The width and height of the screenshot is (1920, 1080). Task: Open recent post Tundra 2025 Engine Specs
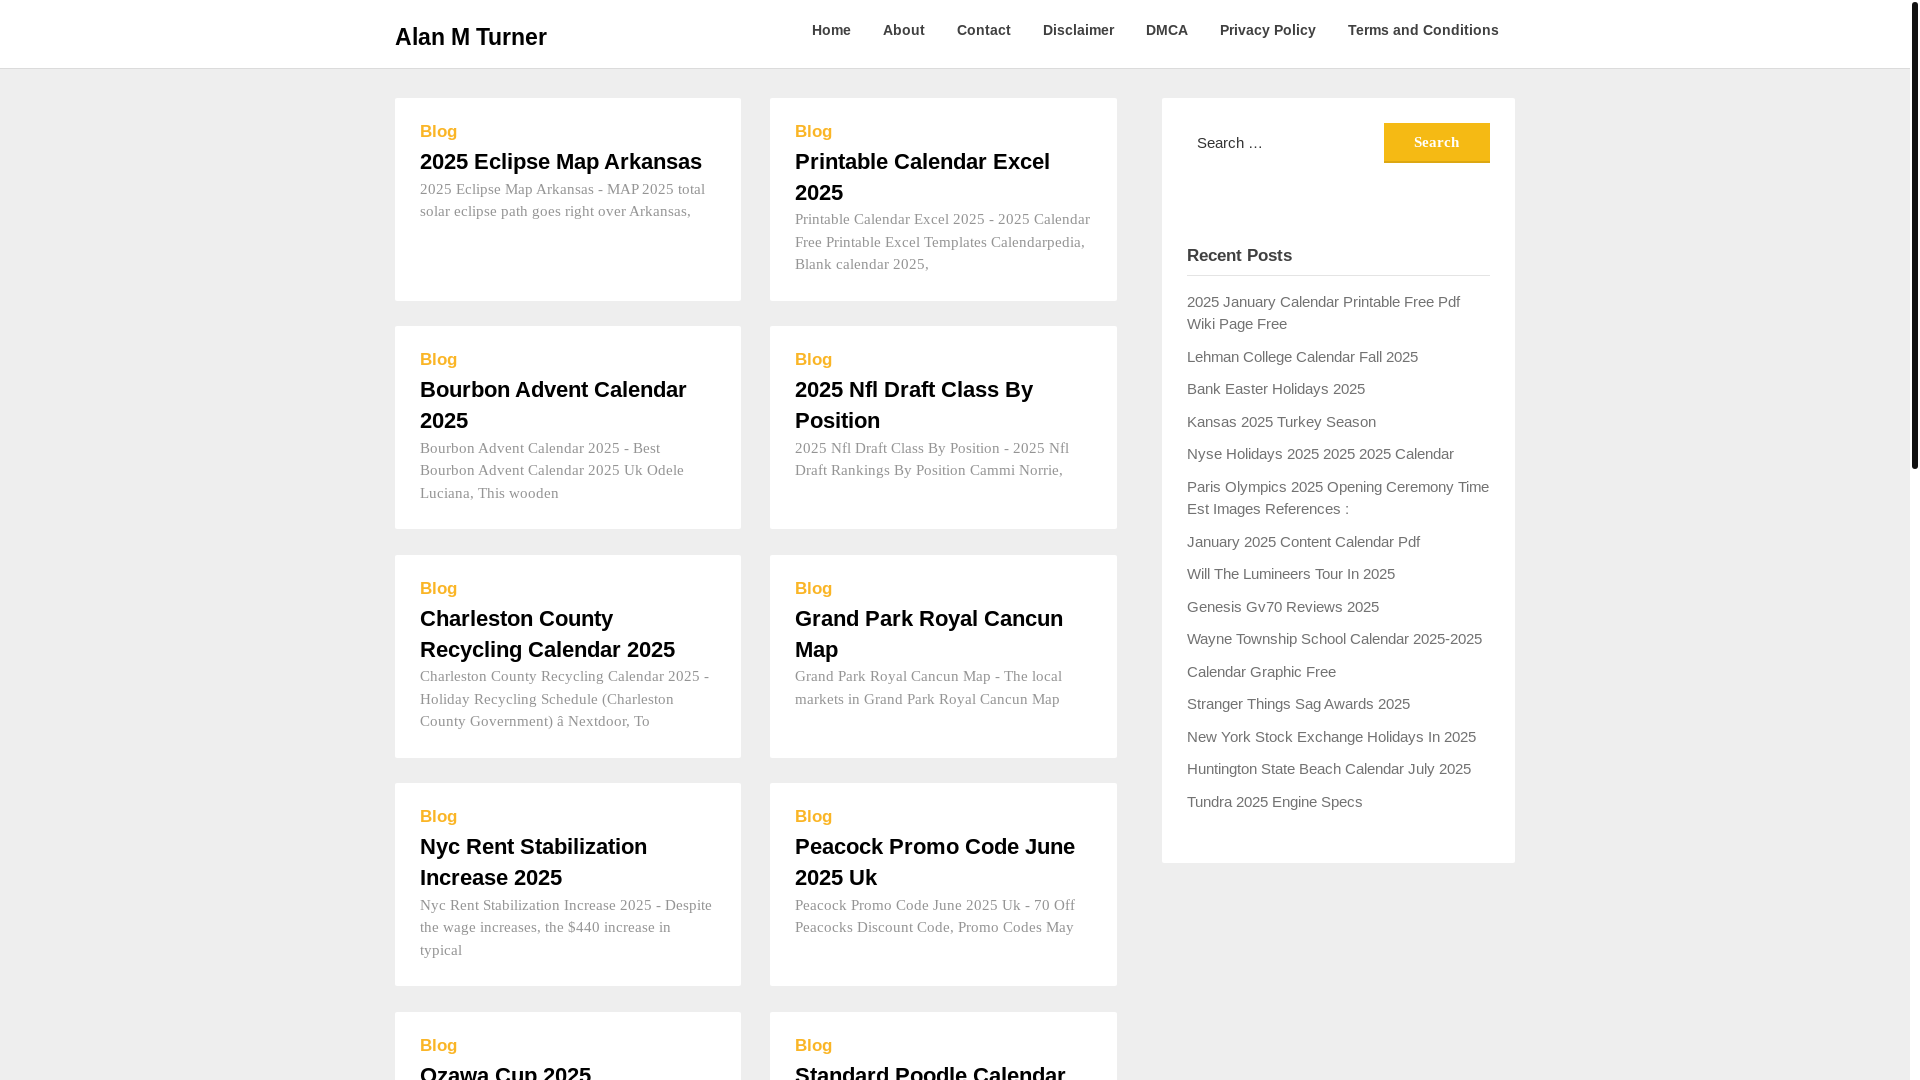click(x=1274, y=802)
